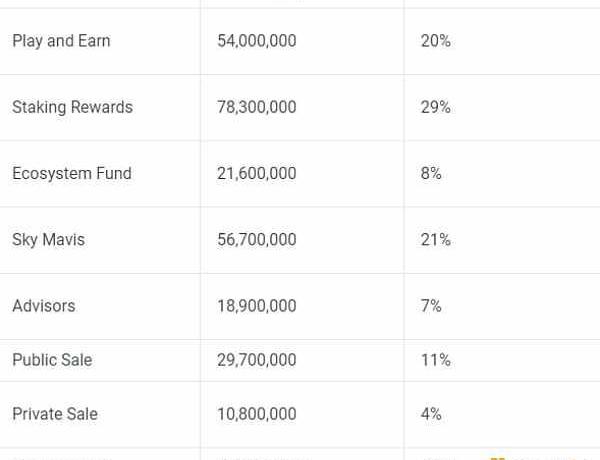Click the 78,300,000 amount cell
600x460 pixels.
tap(256, 107)
